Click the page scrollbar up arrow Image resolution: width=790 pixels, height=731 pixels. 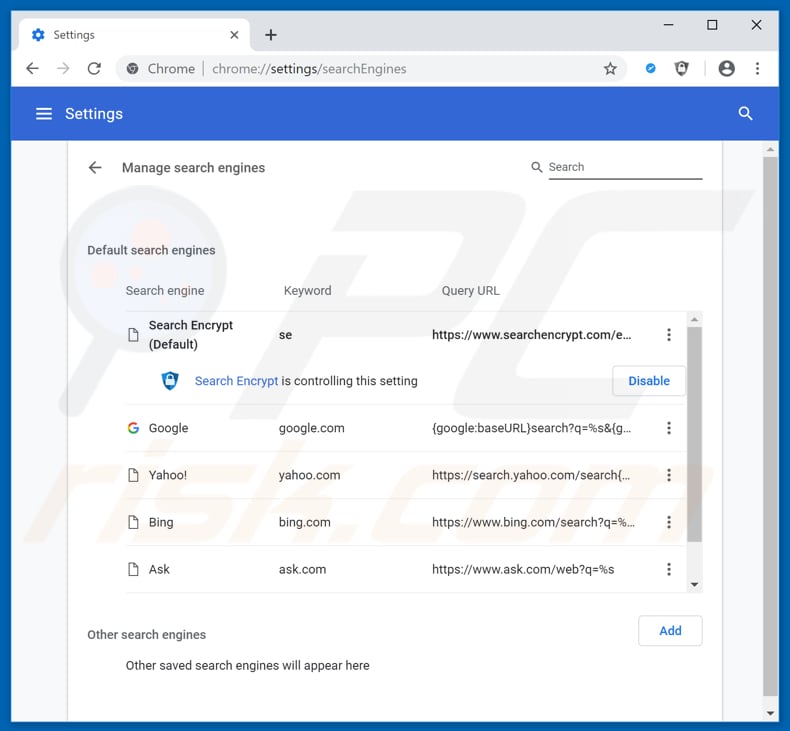click(x=770, y=150)
